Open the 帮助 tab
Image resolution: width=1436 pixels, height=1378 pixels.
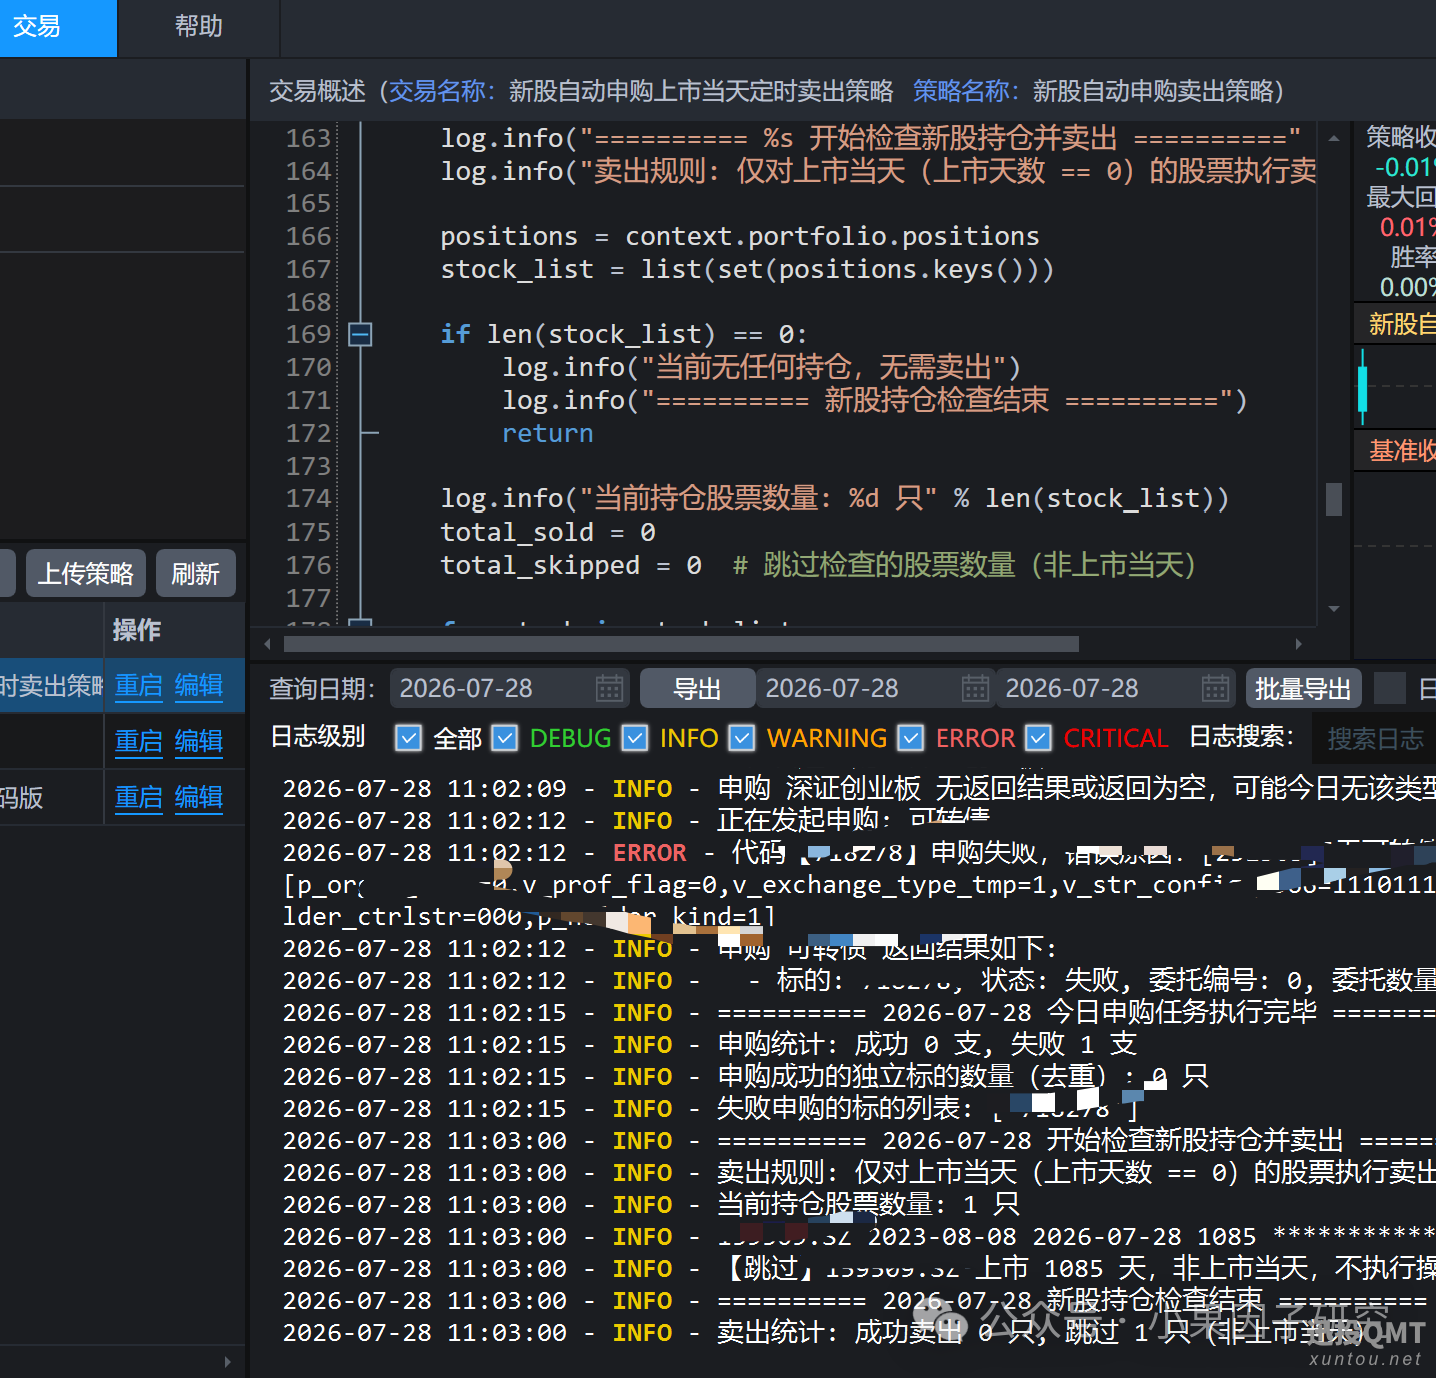click(x=199, y=27)
